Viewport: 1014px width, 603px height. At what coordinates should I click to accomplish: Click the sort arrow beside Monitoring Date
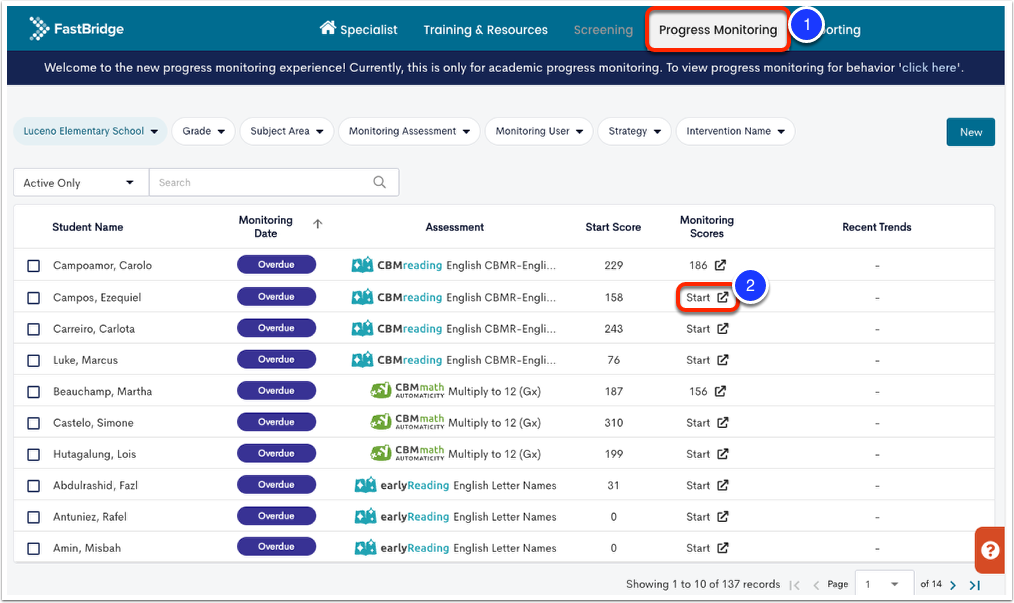click(x=318, y=224)
